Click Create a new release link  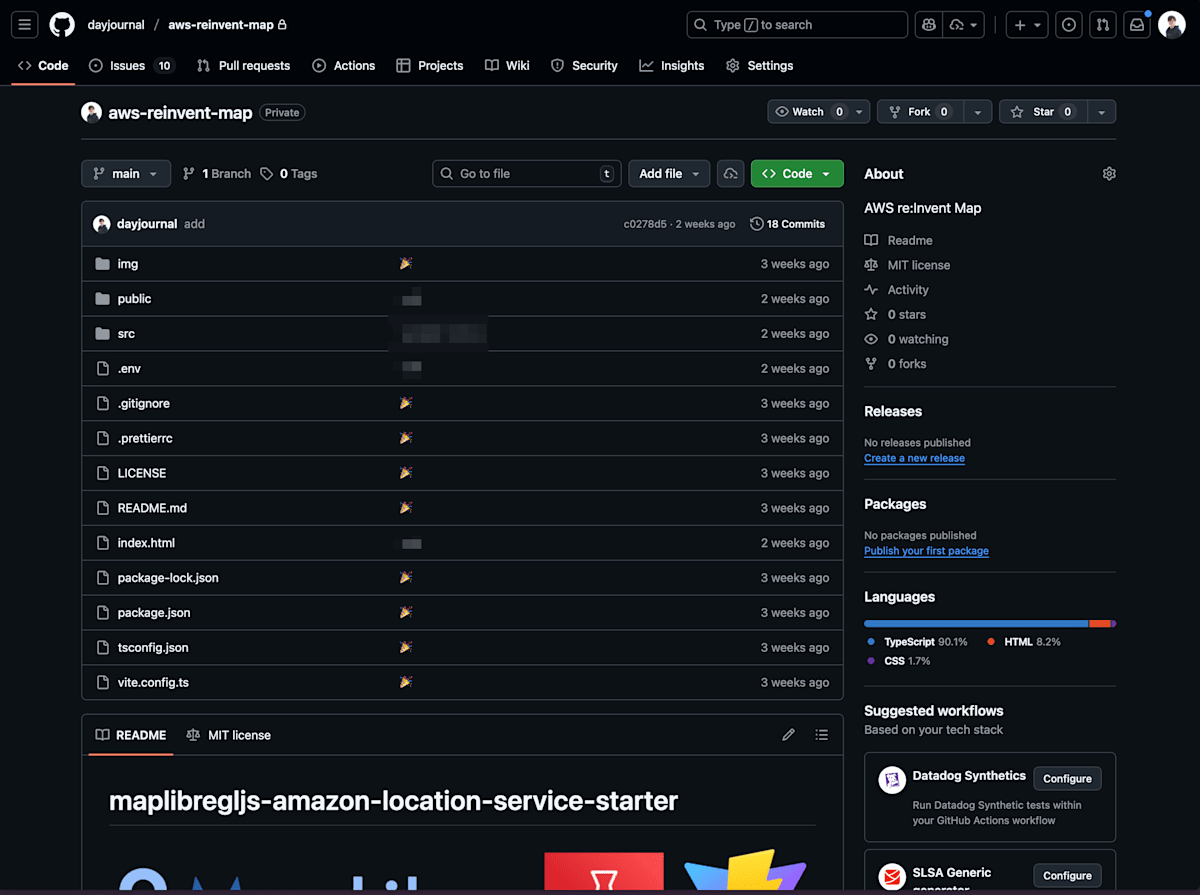[x=914, y=458]
